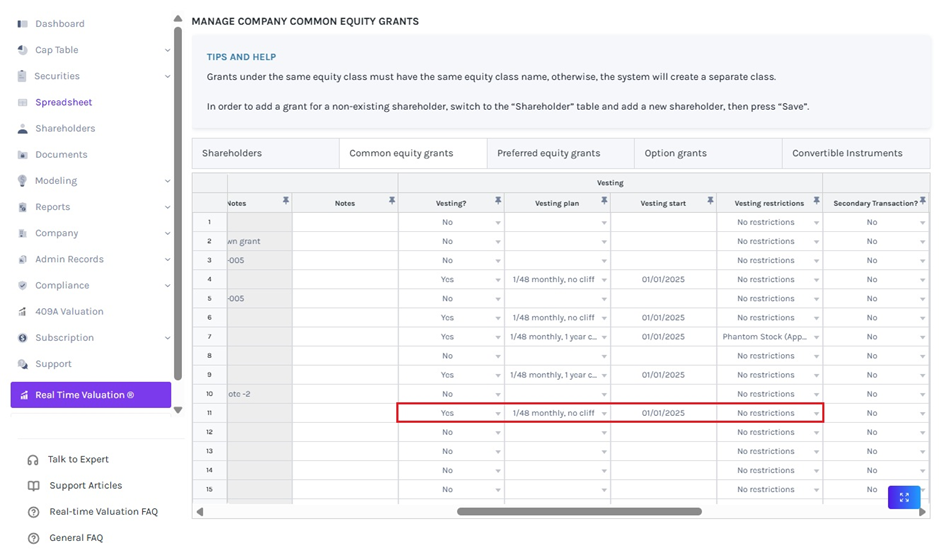Expand the Securities submenu chevron
Screen dimensions: 939x555
[167, 76]
